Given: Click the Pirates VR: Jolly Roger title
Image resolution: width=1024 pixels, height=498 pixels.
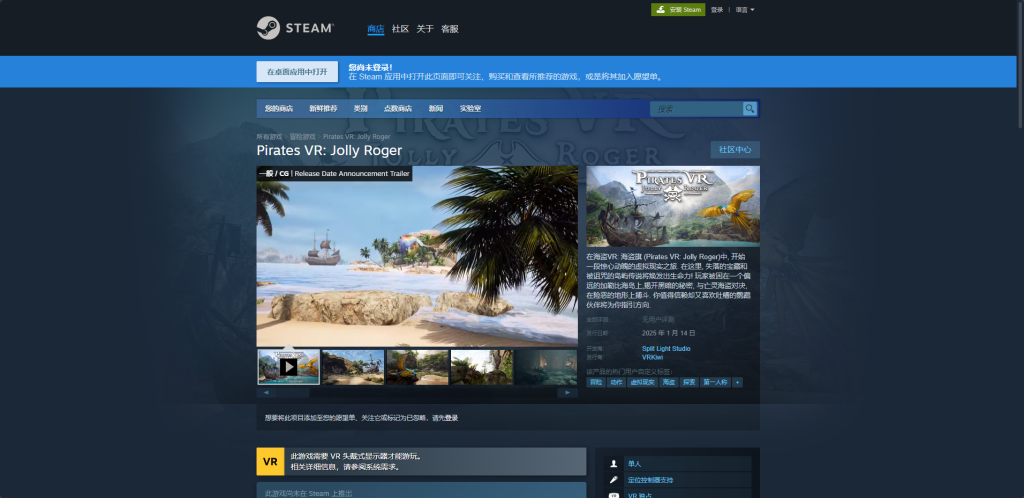Looking at the screenshot, I should tap(329, 151).
